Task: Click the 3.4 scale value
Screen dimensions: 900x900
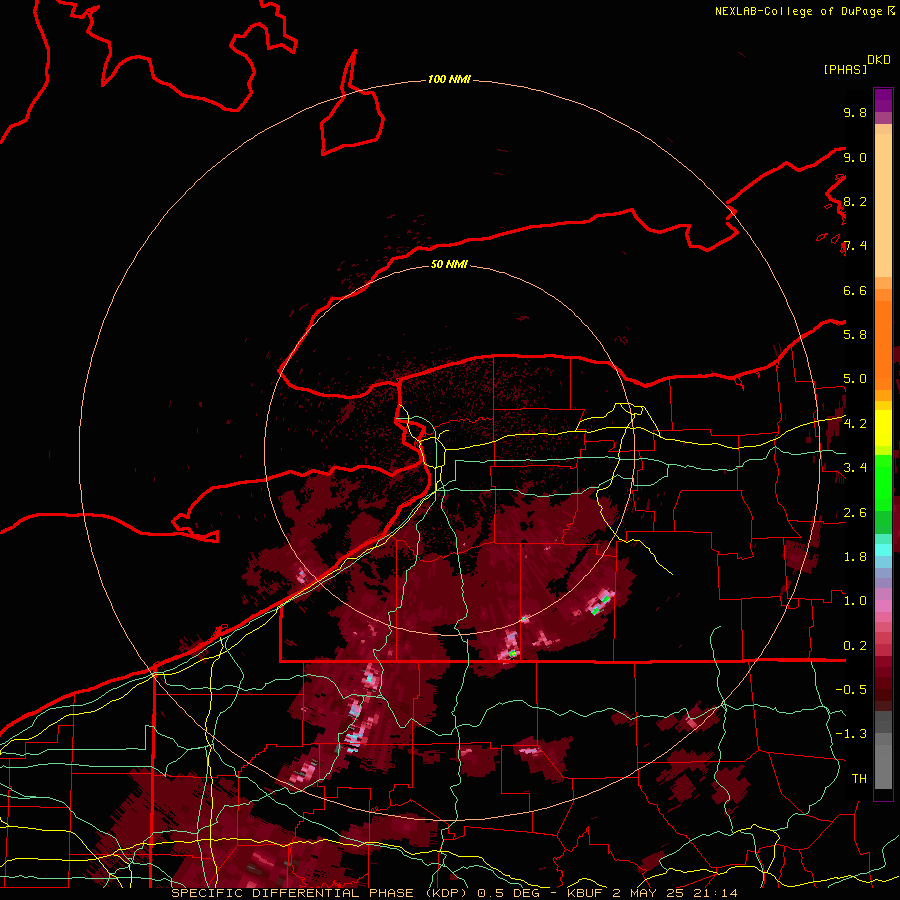Action: 855,468
